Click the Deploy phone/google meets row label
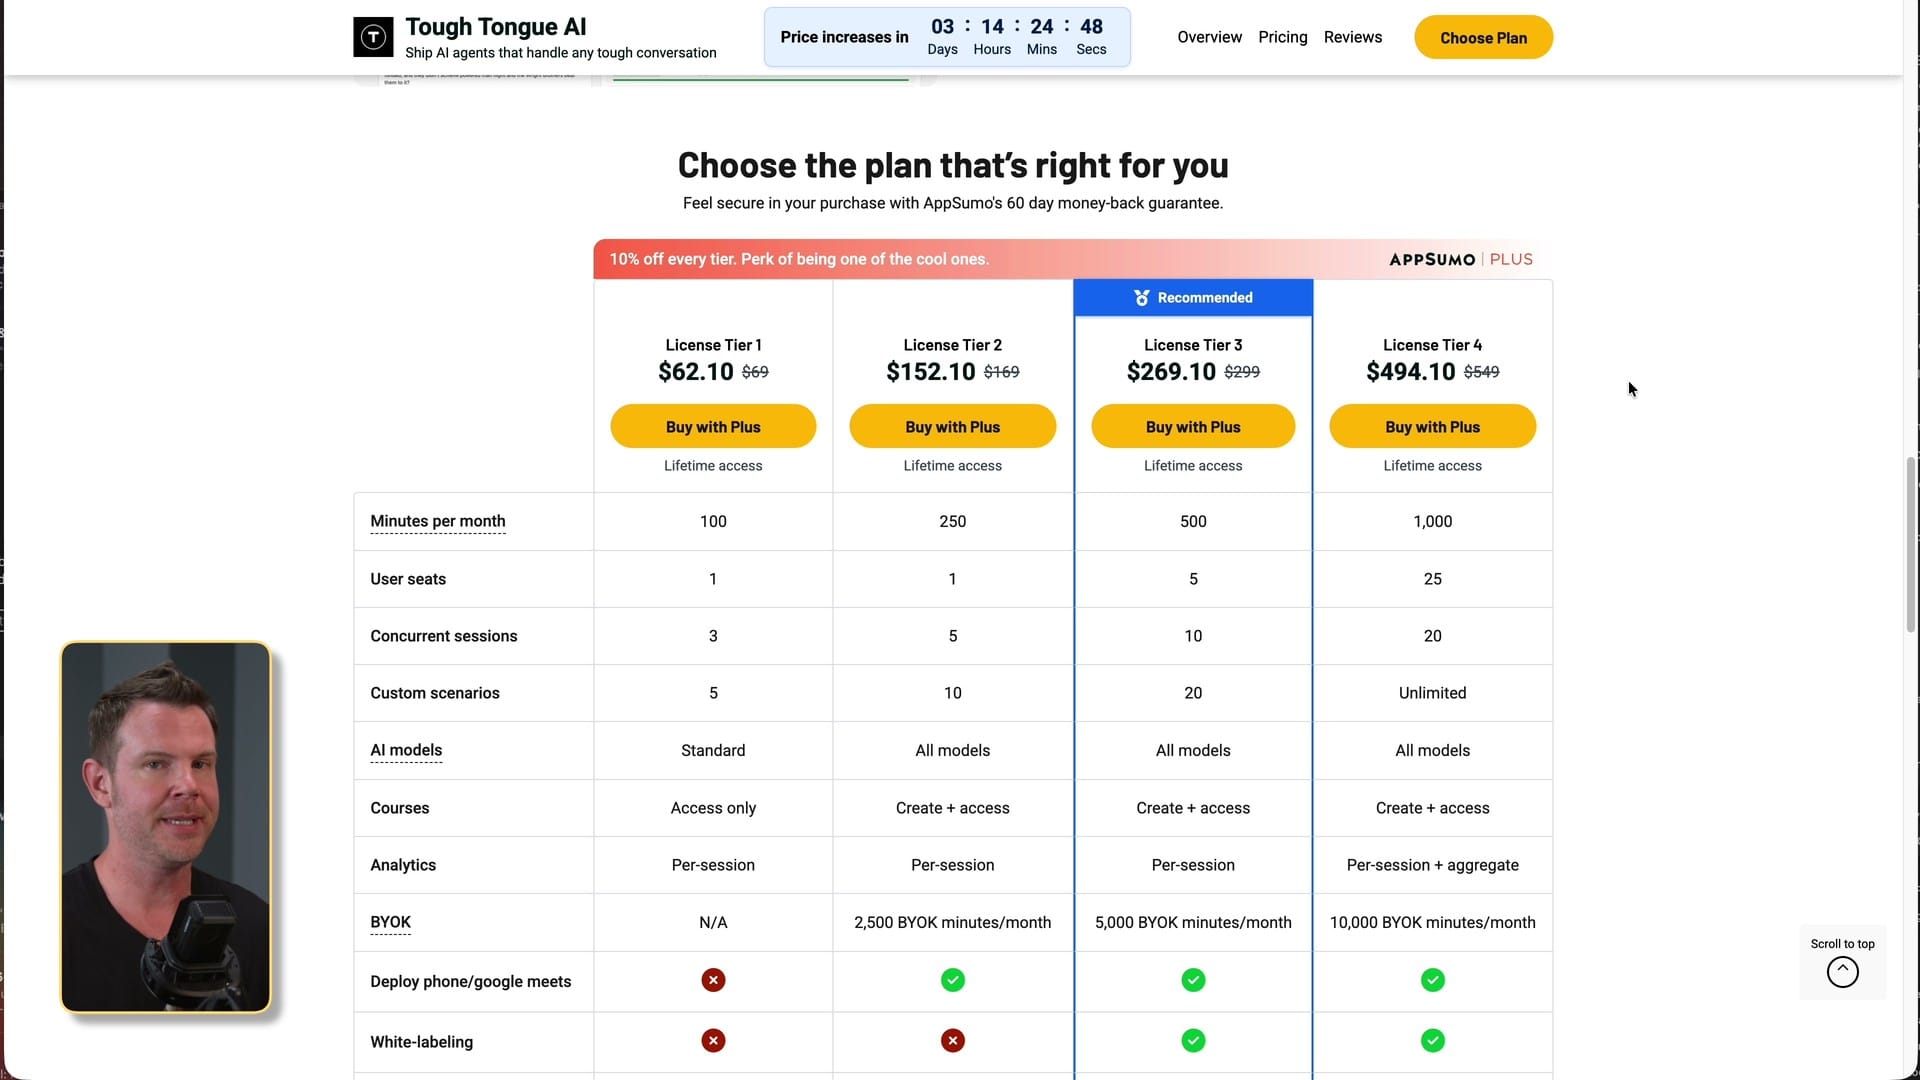Viewport: 1920px width, 1080px height. click(471, 981)
